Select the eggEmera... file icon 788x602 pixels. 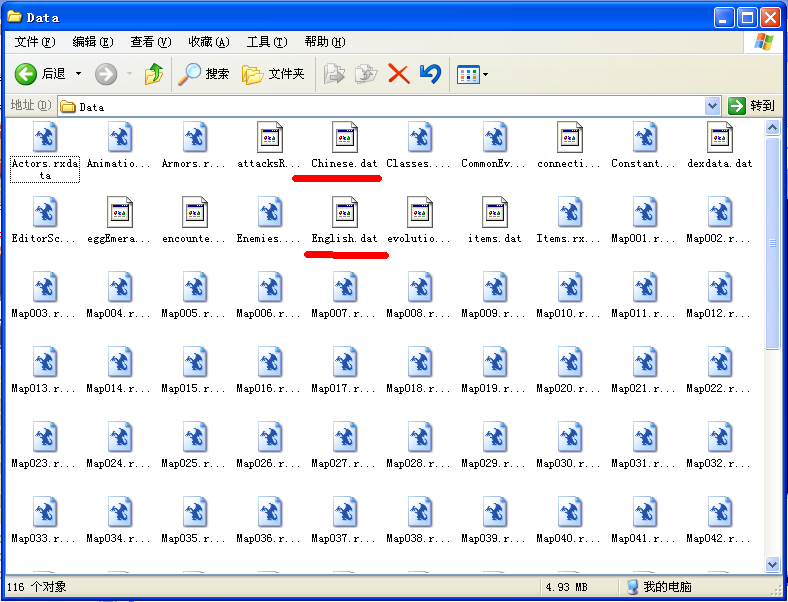tap(120, 212)
